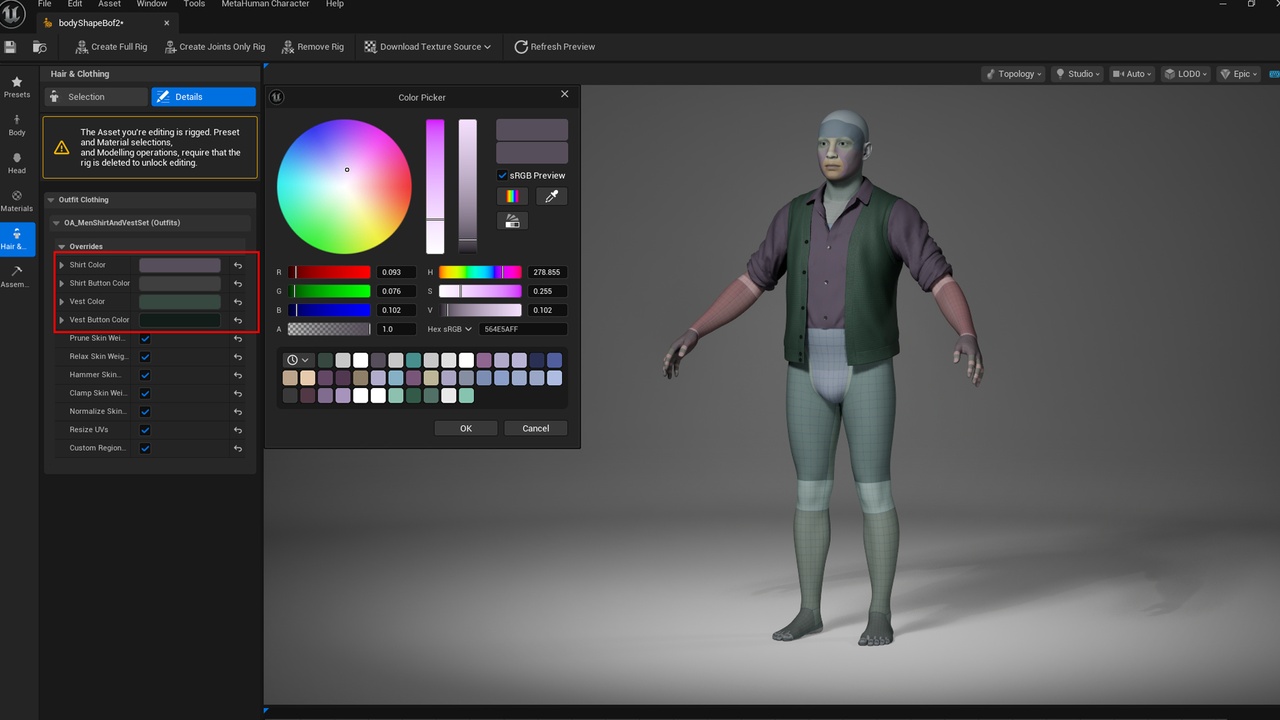
Task: Uncheck the Relax Skin Weights checkbox
Action: point(145,357)
